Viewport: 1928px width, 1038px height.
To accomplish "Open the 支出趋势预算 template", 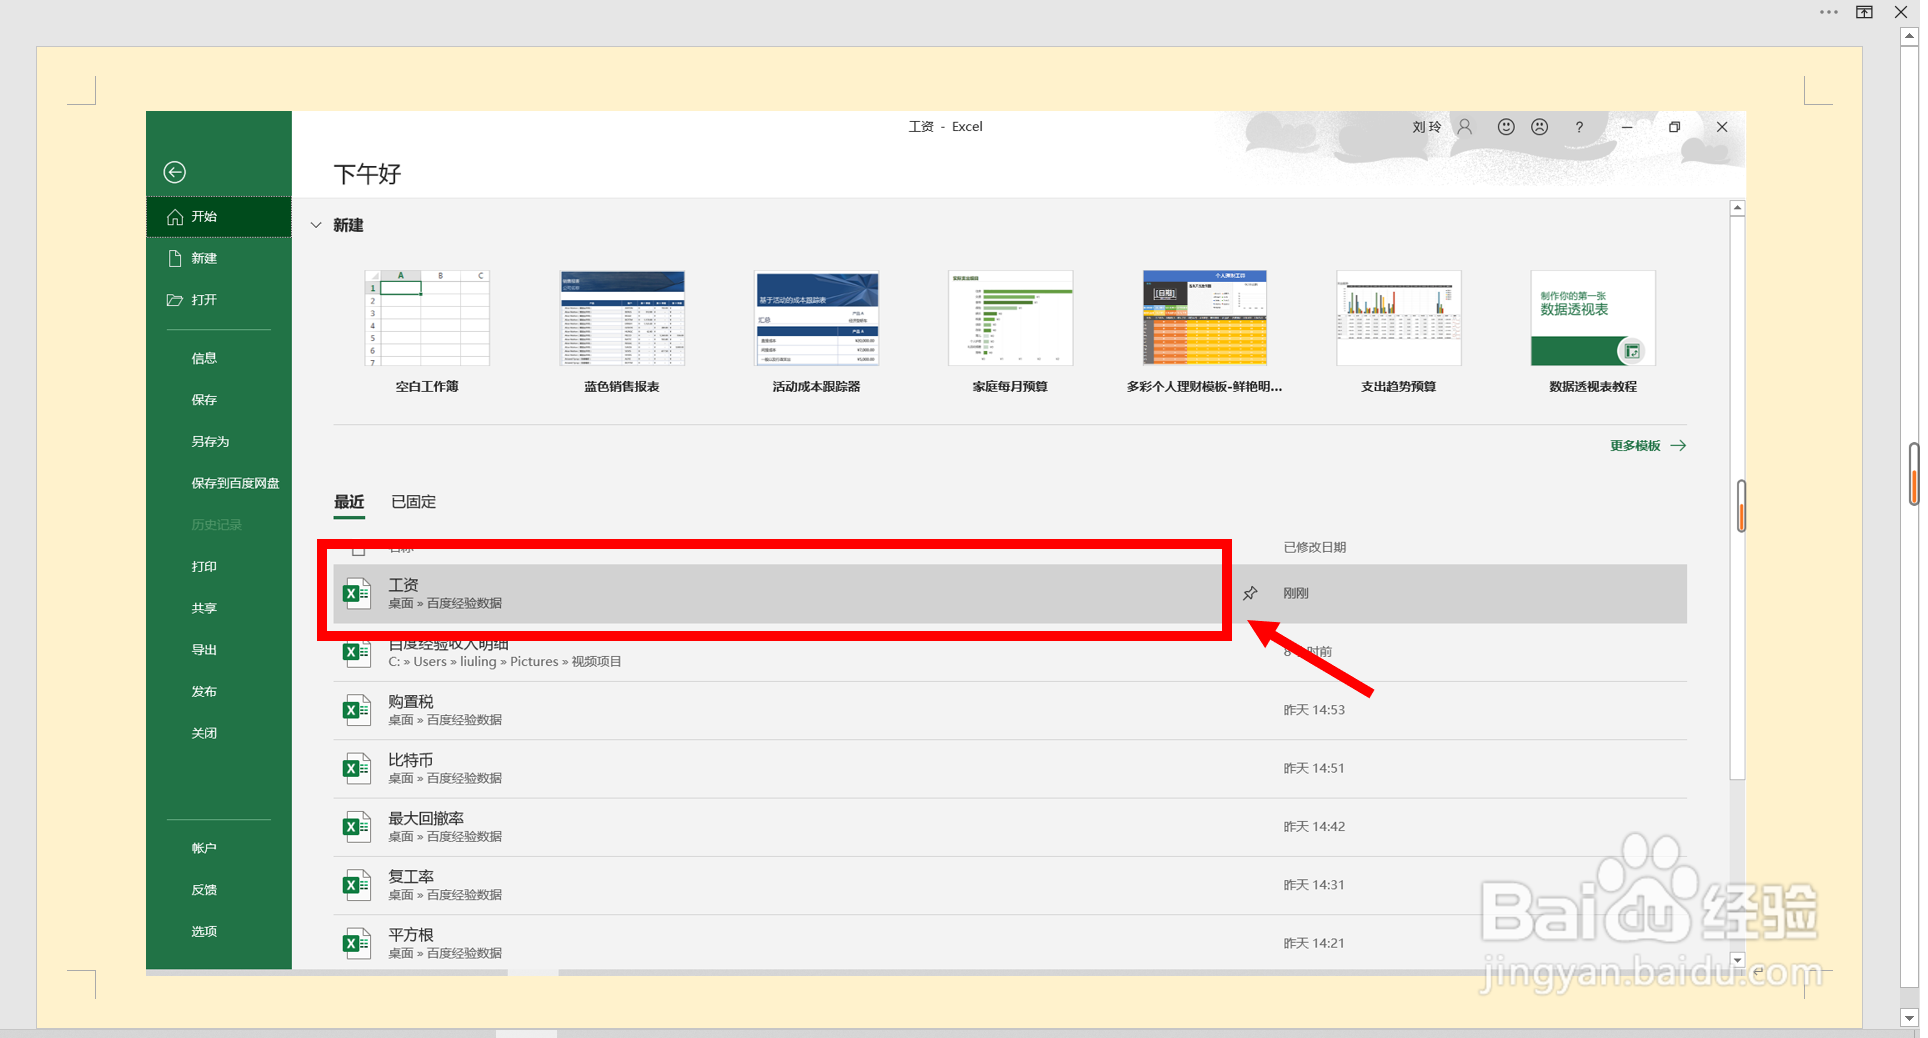I will (x=1398, y=332).
